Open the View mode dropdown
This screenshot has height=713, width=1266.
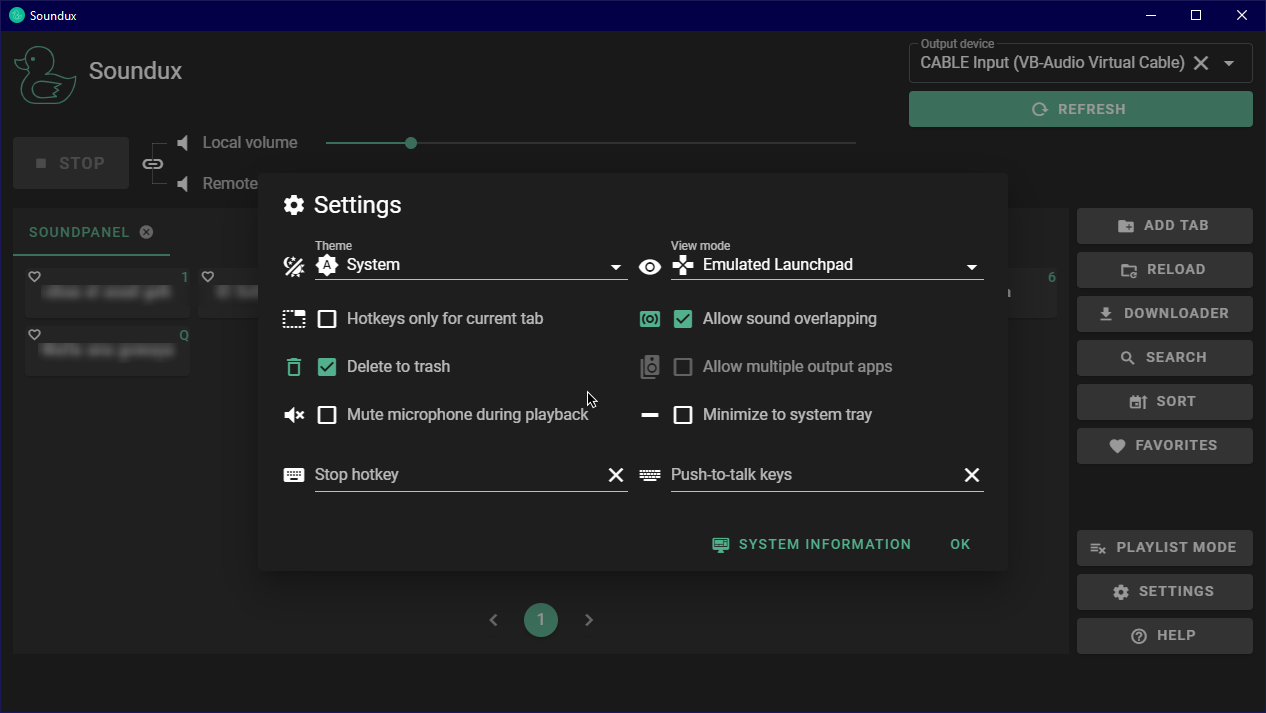[971, 267]
